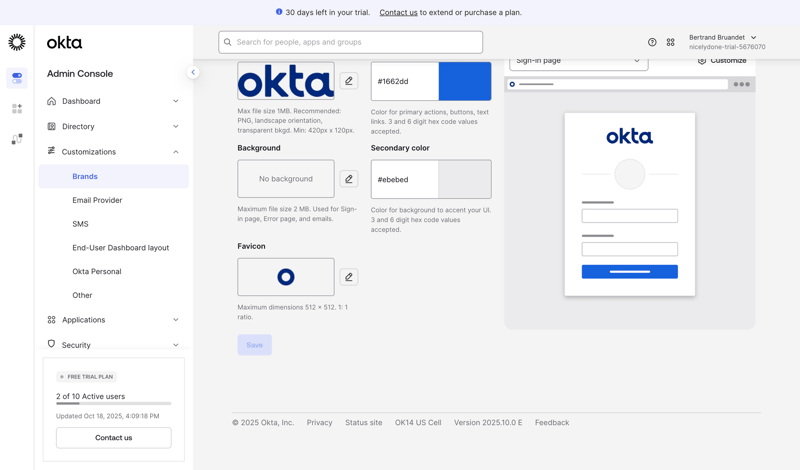
Task: Select Brands in Customizations menu
Action: tap(114, 176)
